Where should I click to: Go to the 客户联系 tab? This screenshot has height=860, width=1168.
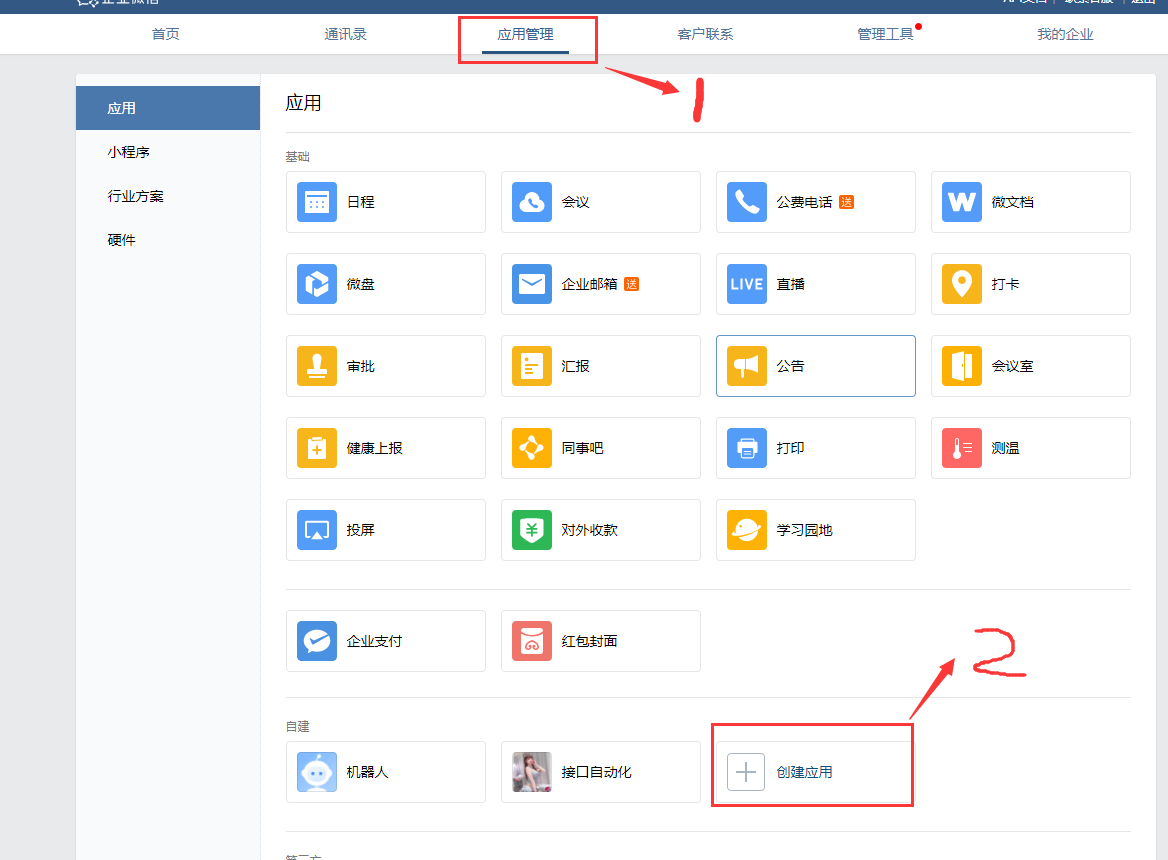pos(705,34)
